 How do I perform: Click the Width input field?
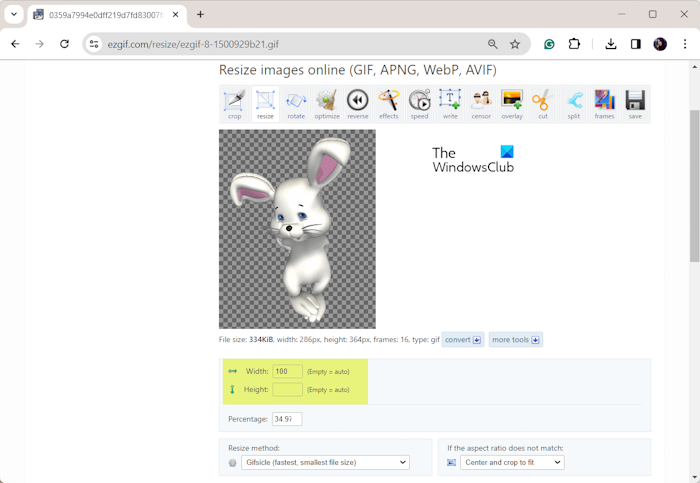(x=287, y=371)
